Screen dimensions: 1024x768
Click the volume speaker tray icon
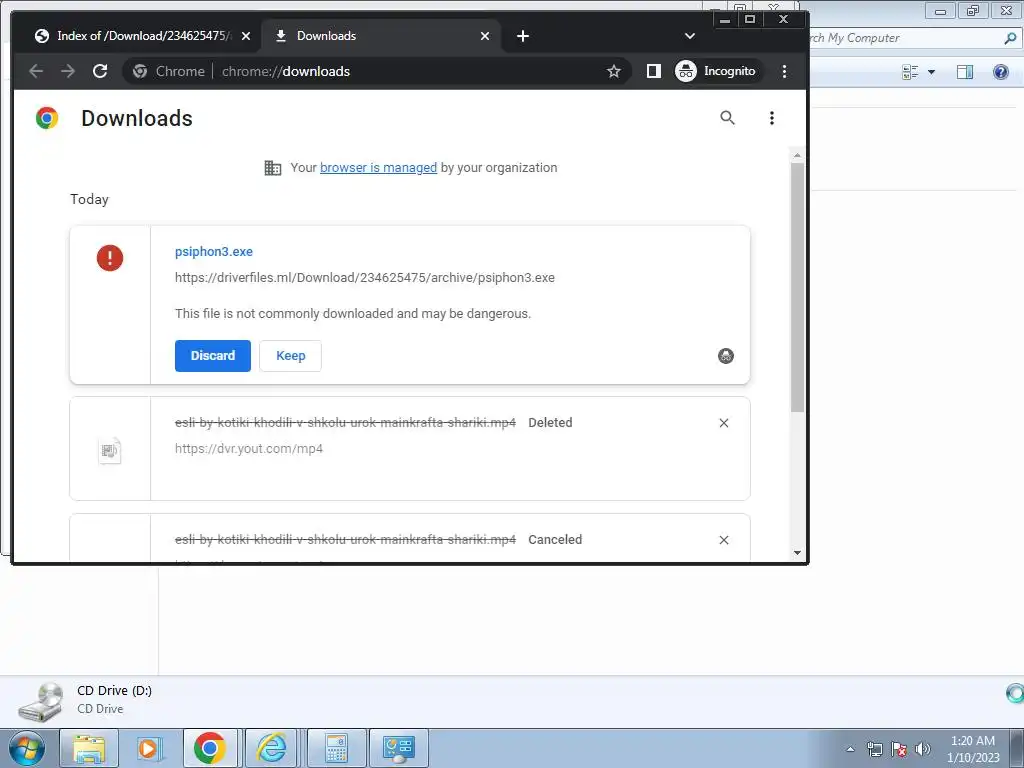point(923,749)
